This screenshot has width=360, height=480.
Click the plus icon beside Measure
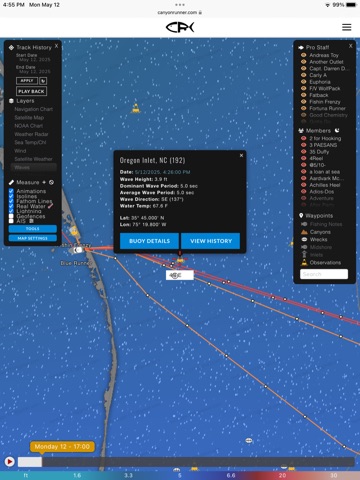click(x=44, y=182)
